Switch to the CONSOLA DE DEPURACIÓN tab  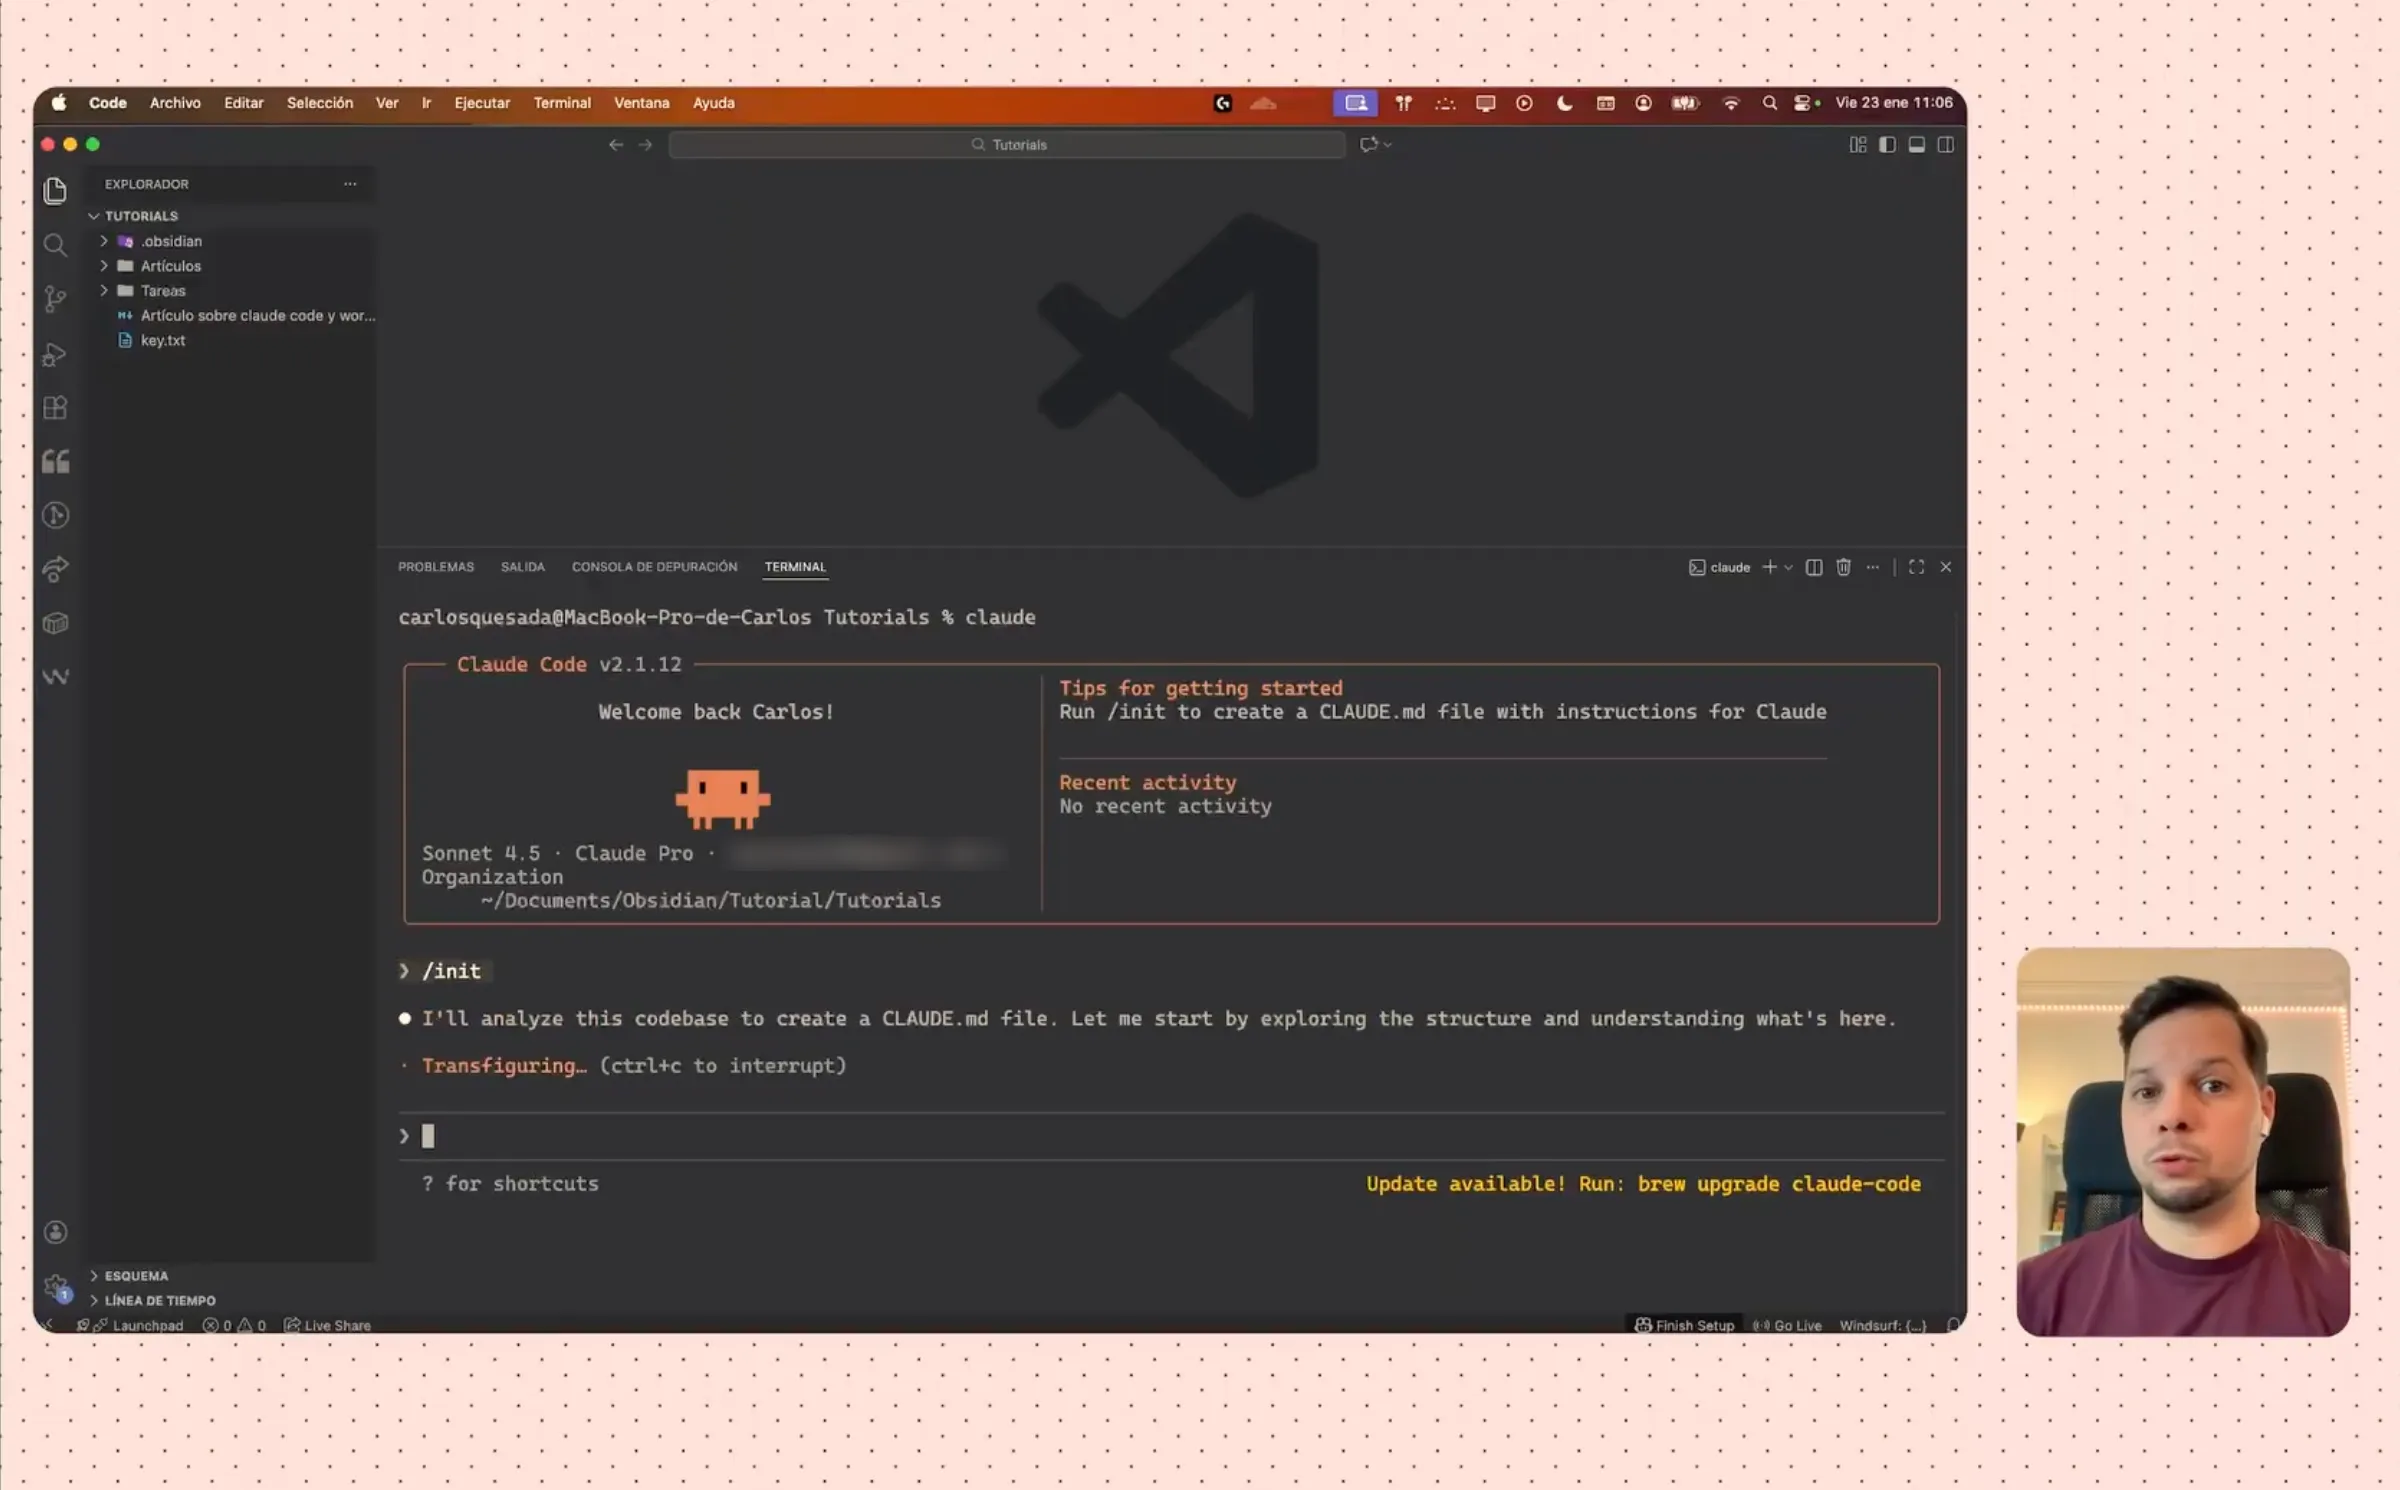[x=655, y=567]
